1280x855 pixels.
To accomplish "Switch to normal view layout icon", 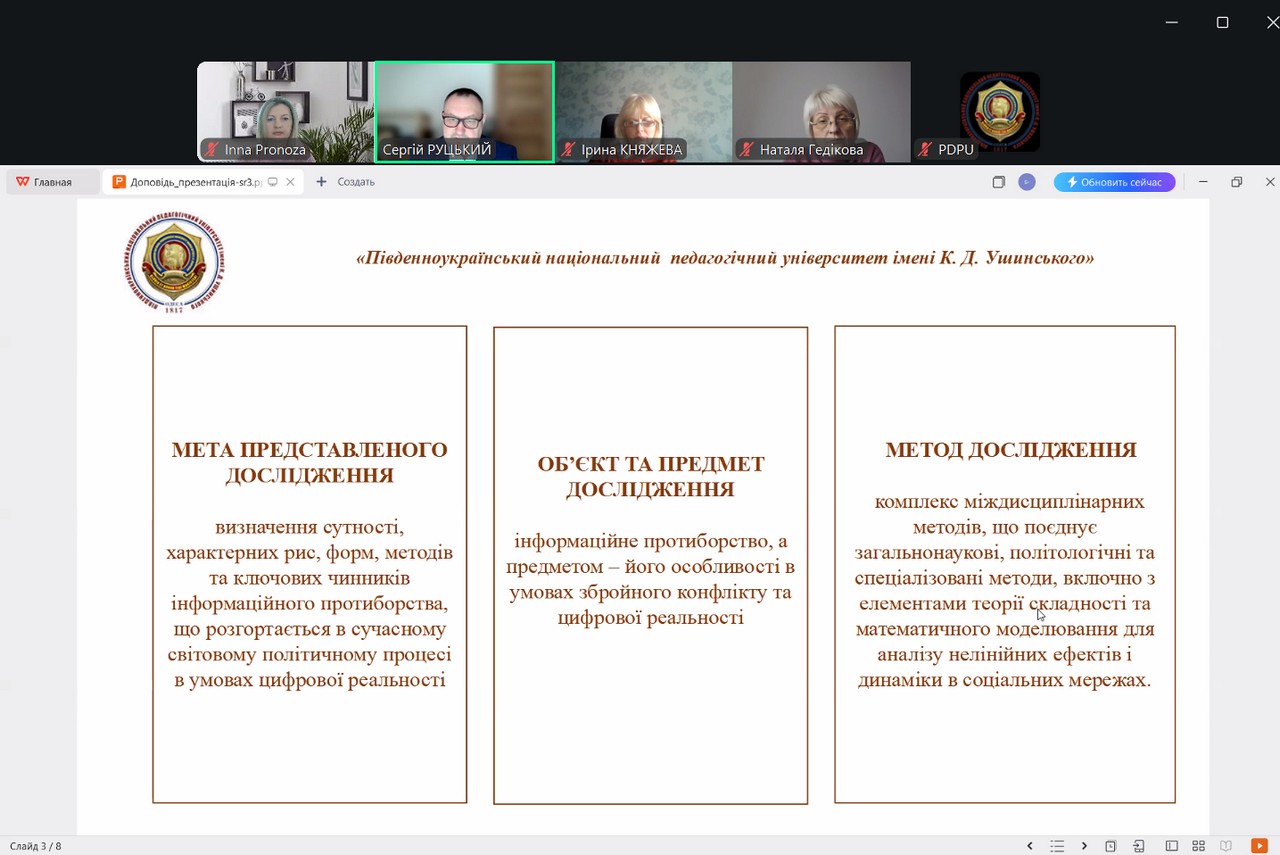I will (1172, 846).
